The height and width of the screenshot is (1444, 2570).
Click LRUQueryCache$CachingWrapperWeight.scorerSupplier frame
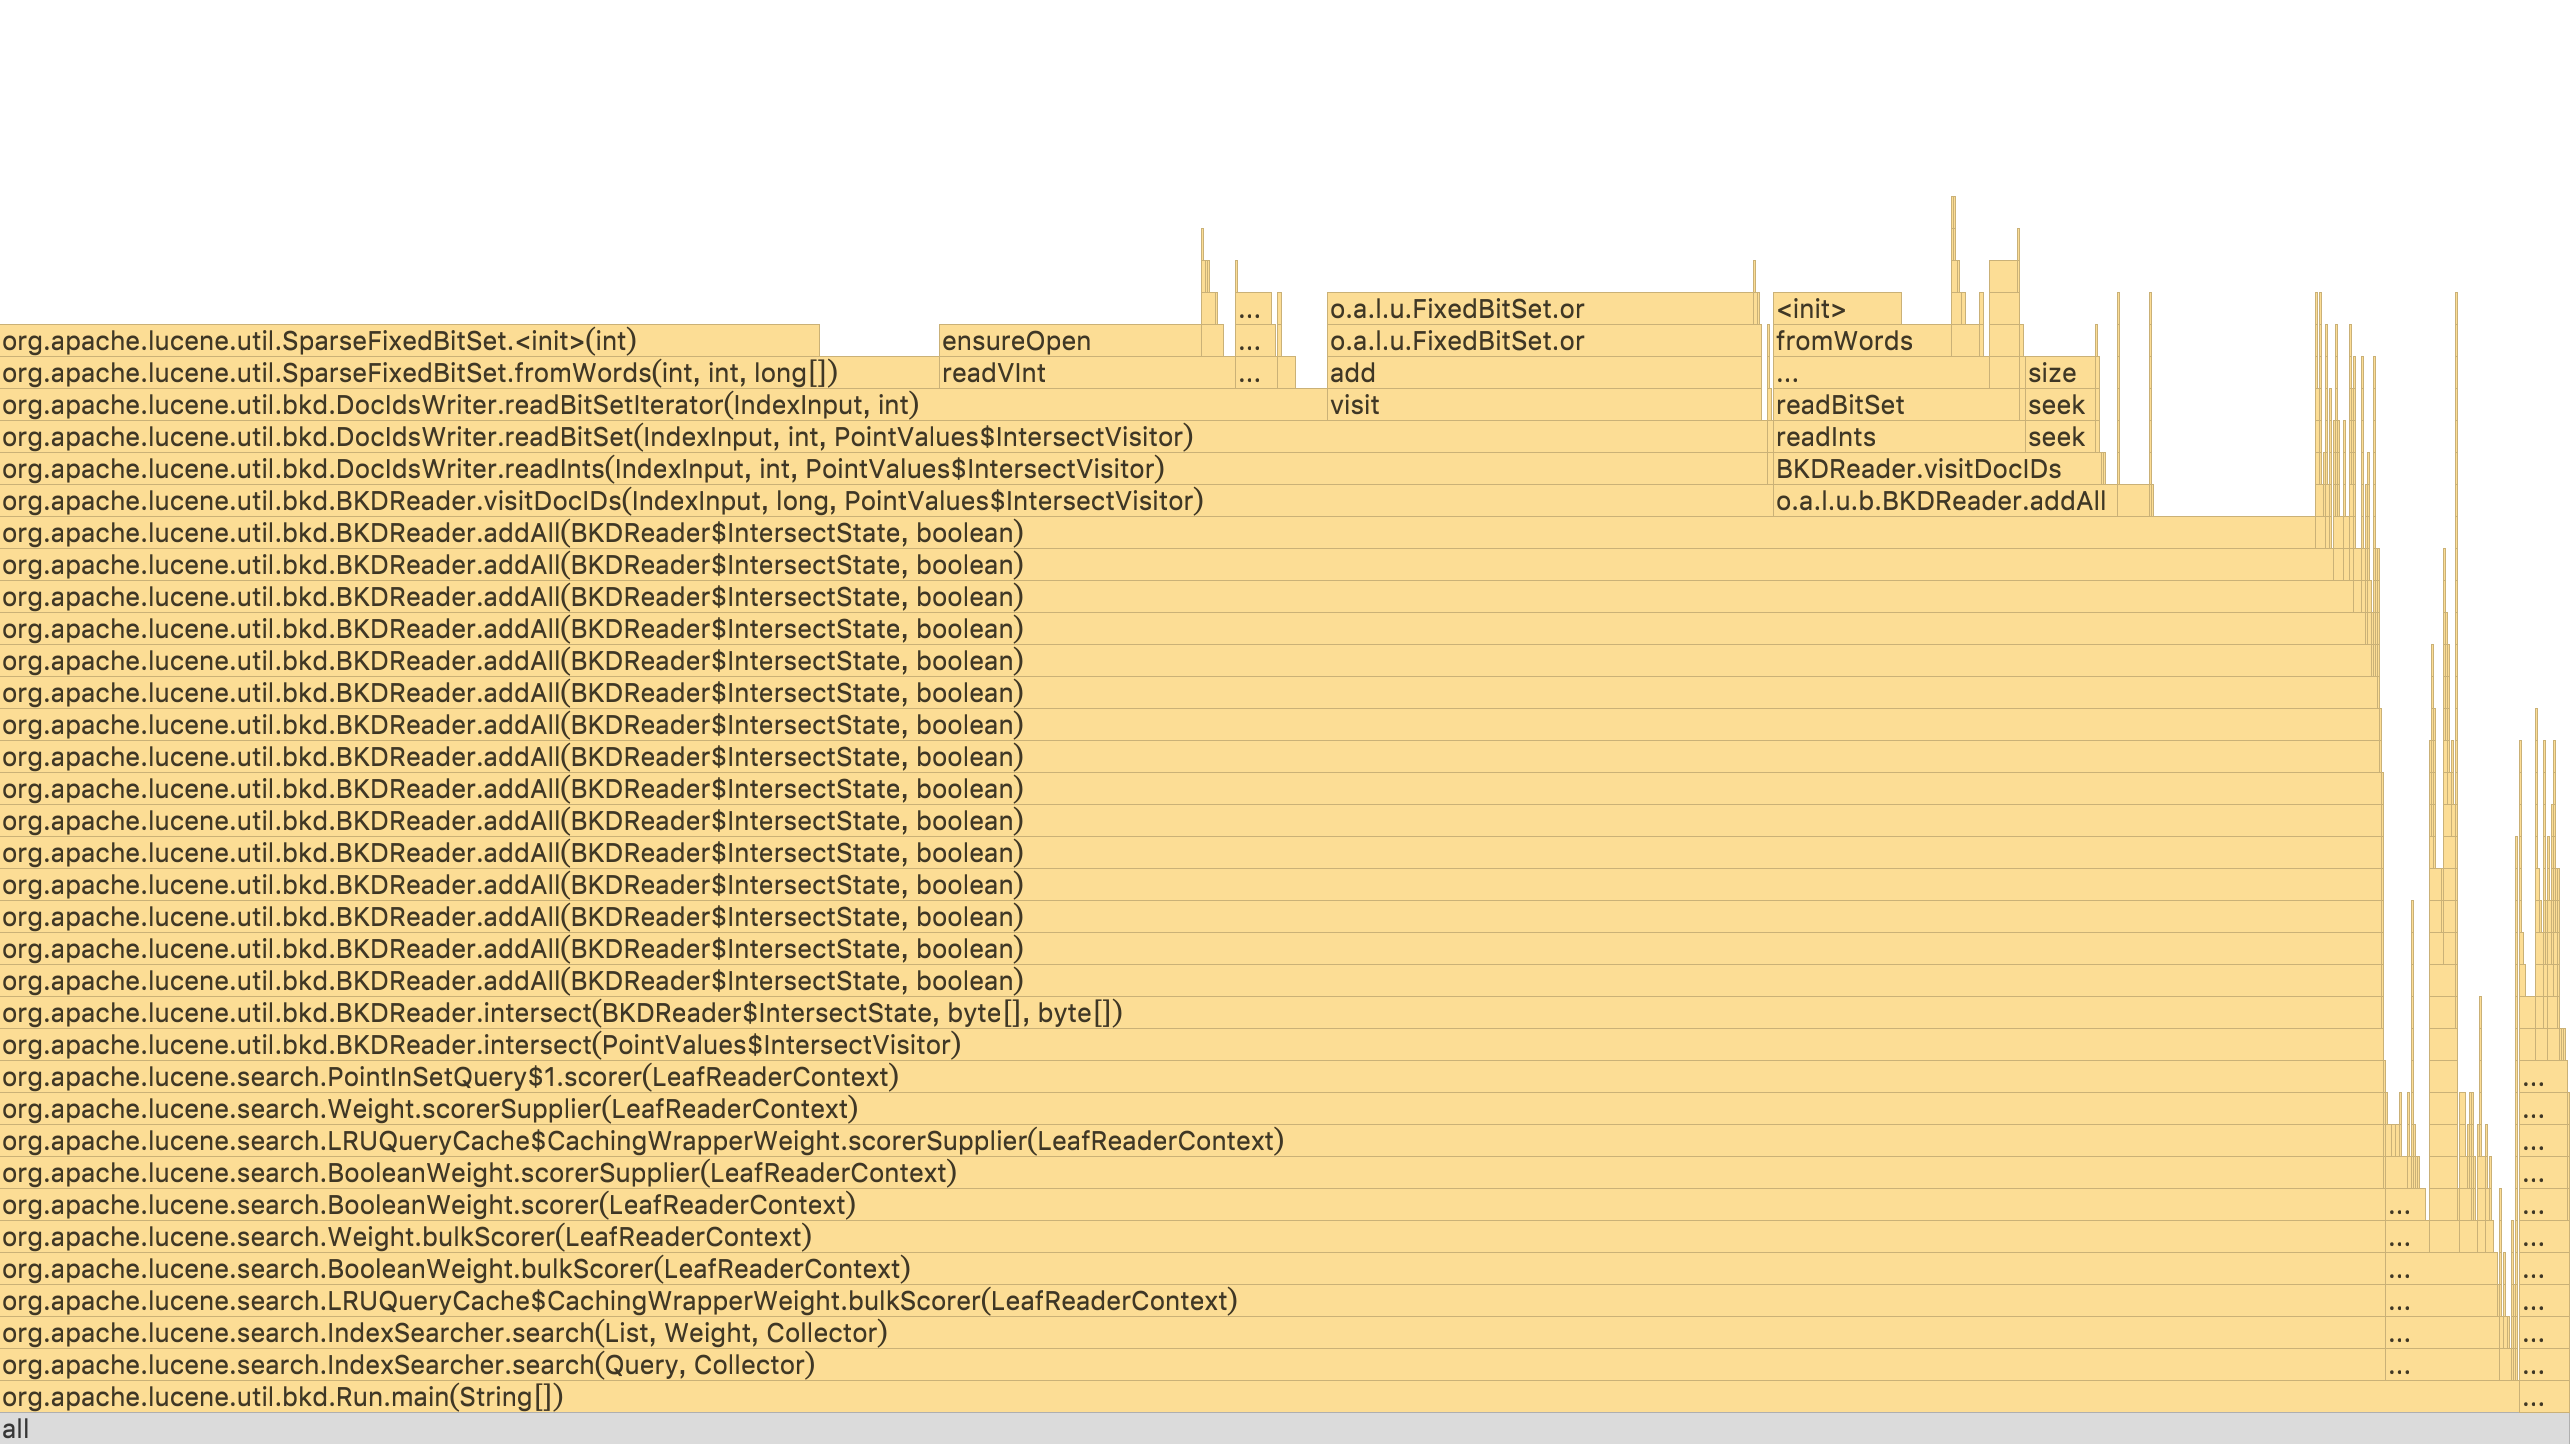click(1192, 1141)
